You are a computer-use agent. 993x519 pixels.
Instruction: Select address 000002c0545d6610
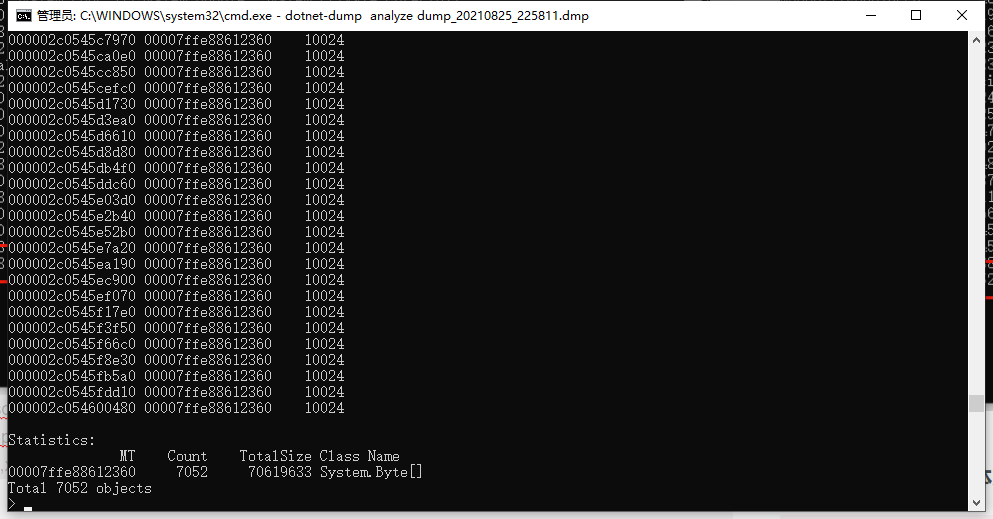72,136
